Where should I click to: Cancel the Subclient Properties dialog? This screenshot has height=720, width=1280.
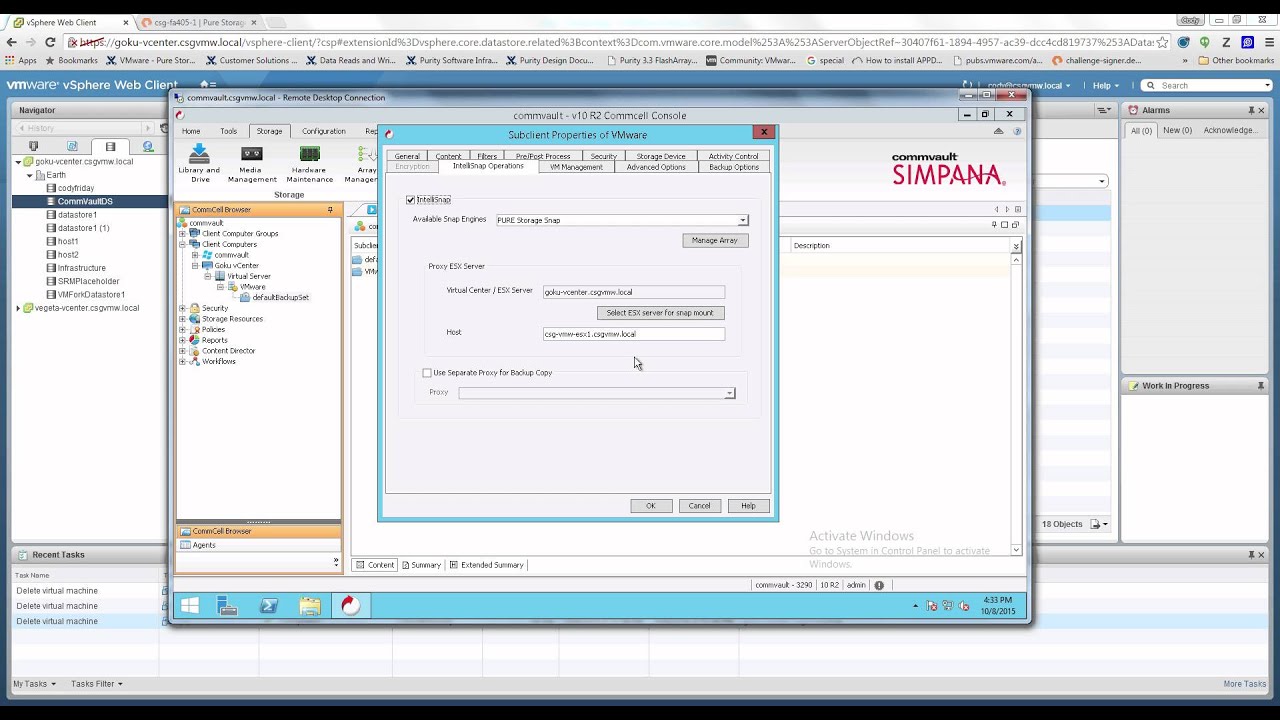(x=699, y=506)
